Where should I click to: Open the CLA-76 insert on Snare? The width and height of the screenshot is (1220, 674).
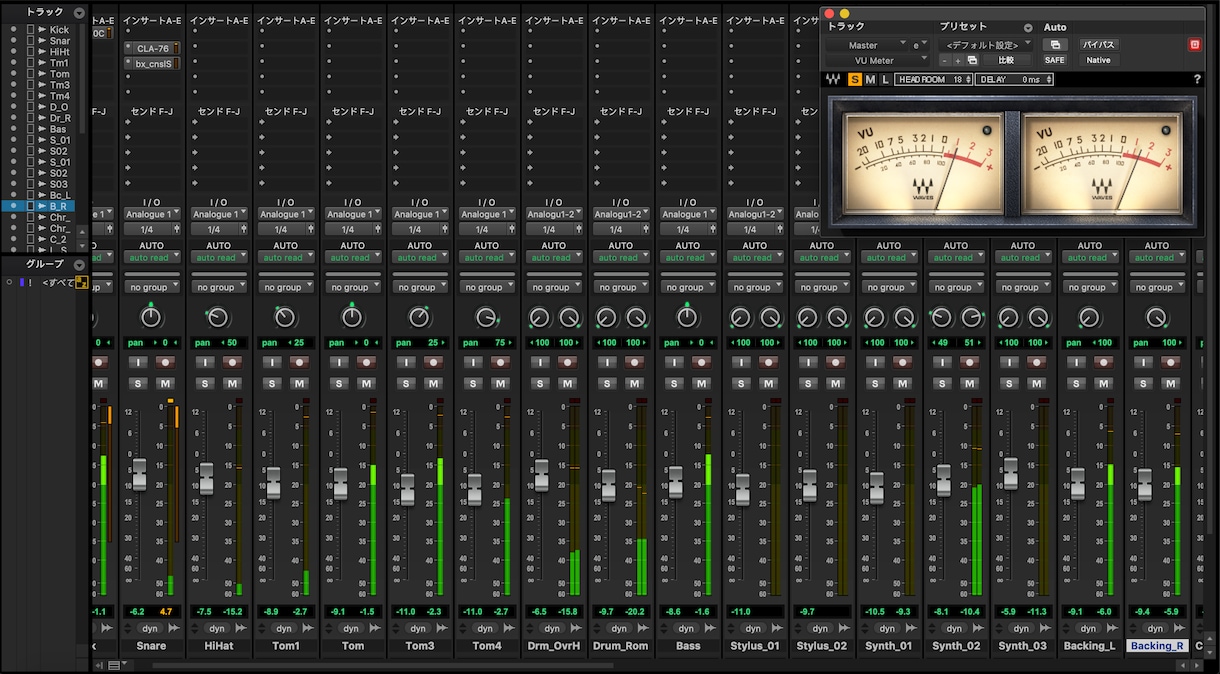pyautogui.click(x=152, y=48)
